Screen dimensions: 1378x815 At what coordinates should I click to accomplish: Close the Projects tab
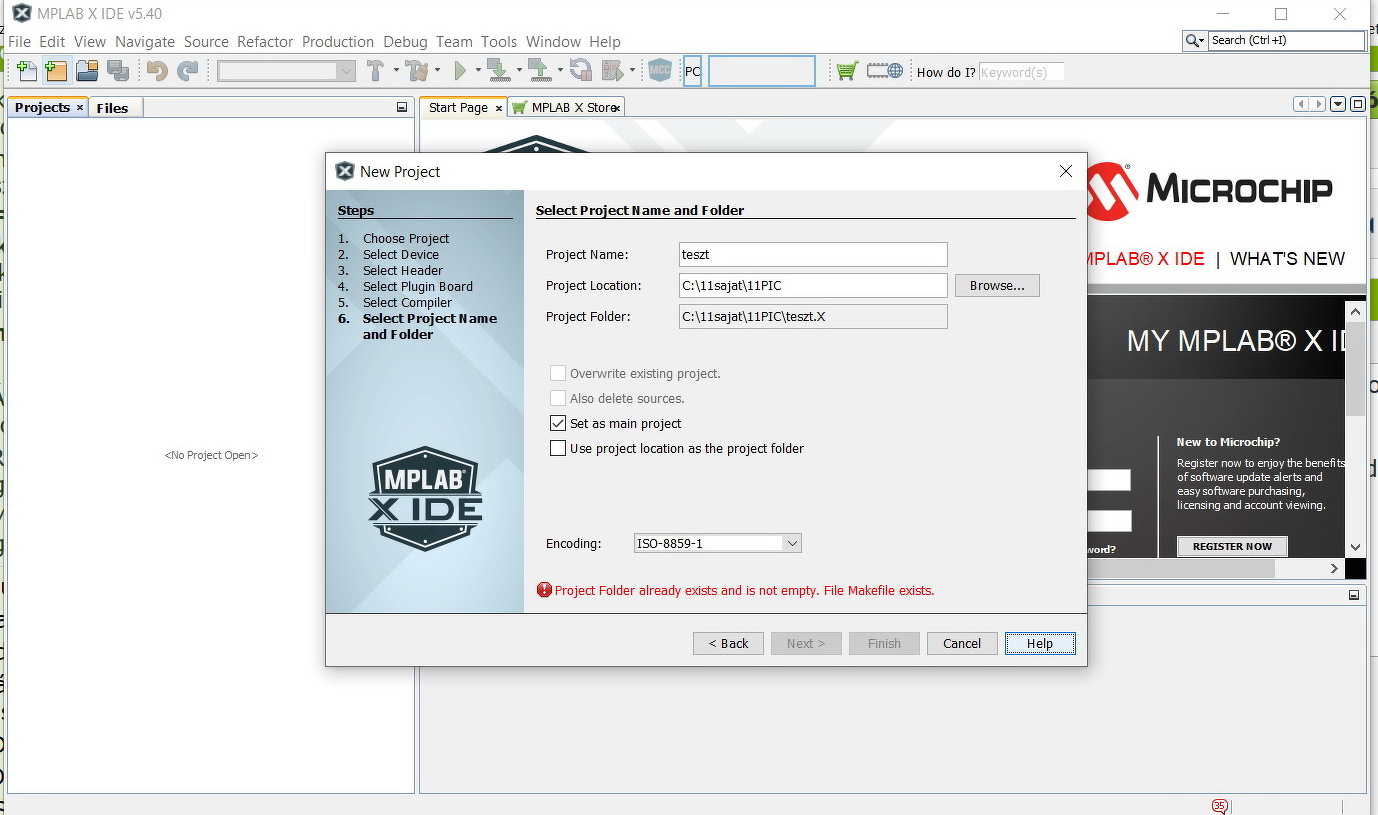click(80, 107)
